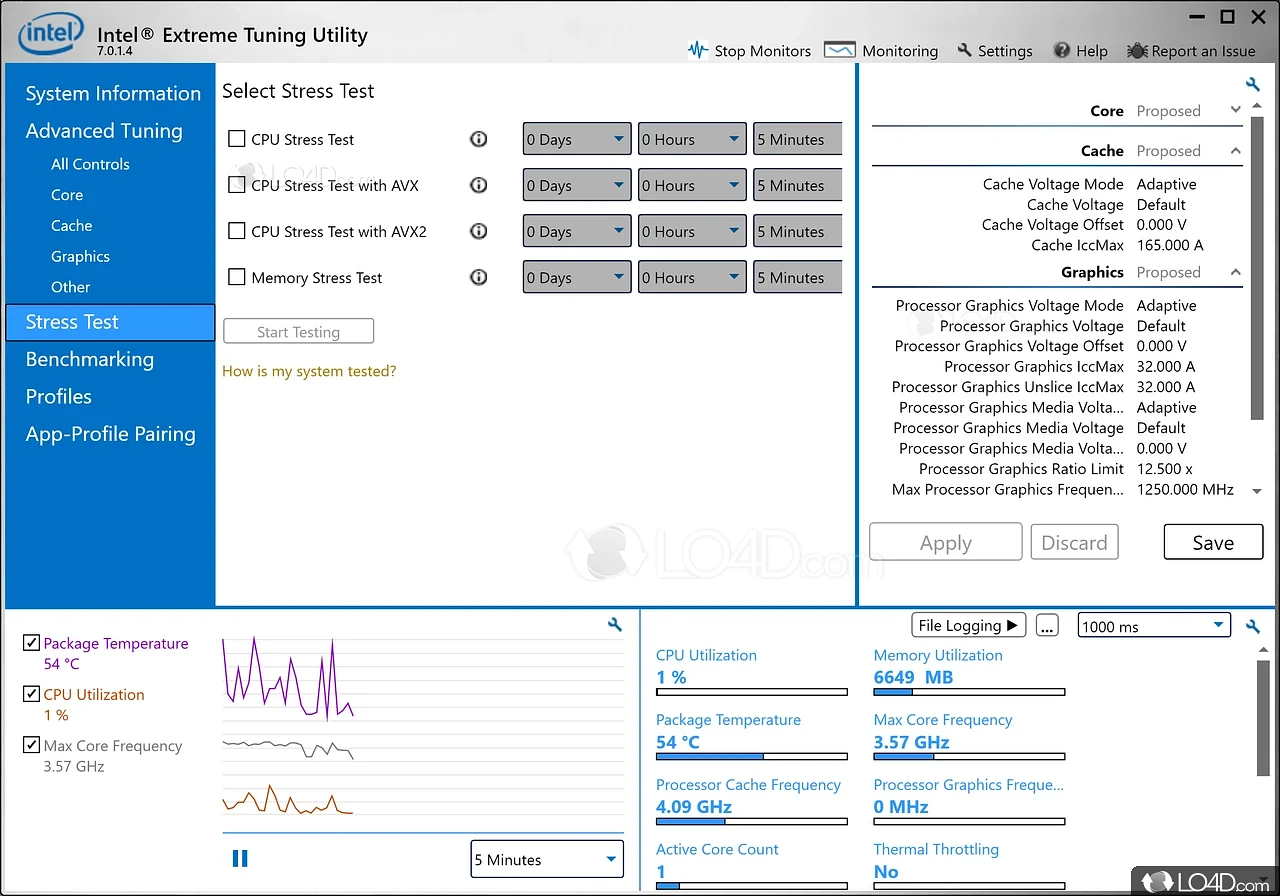Click the Report an Issue bug icon

click(1135, 50)
